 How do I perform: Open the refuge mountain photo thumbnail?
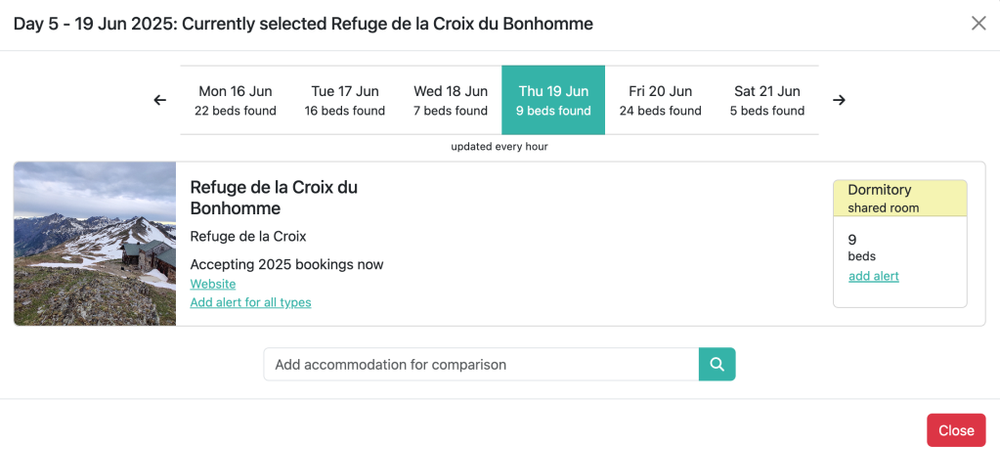[95, 244]
